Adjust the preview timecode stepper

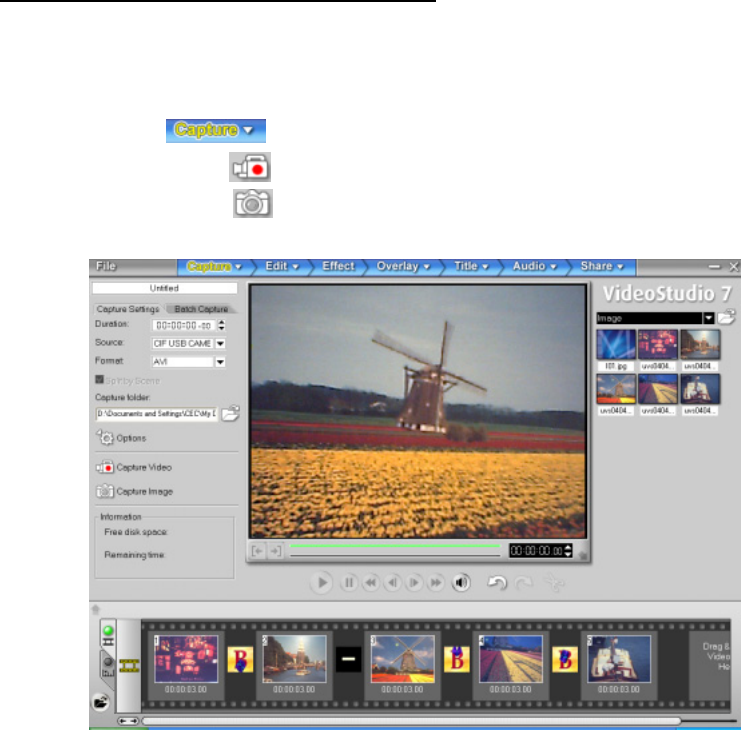coord(568,550)
